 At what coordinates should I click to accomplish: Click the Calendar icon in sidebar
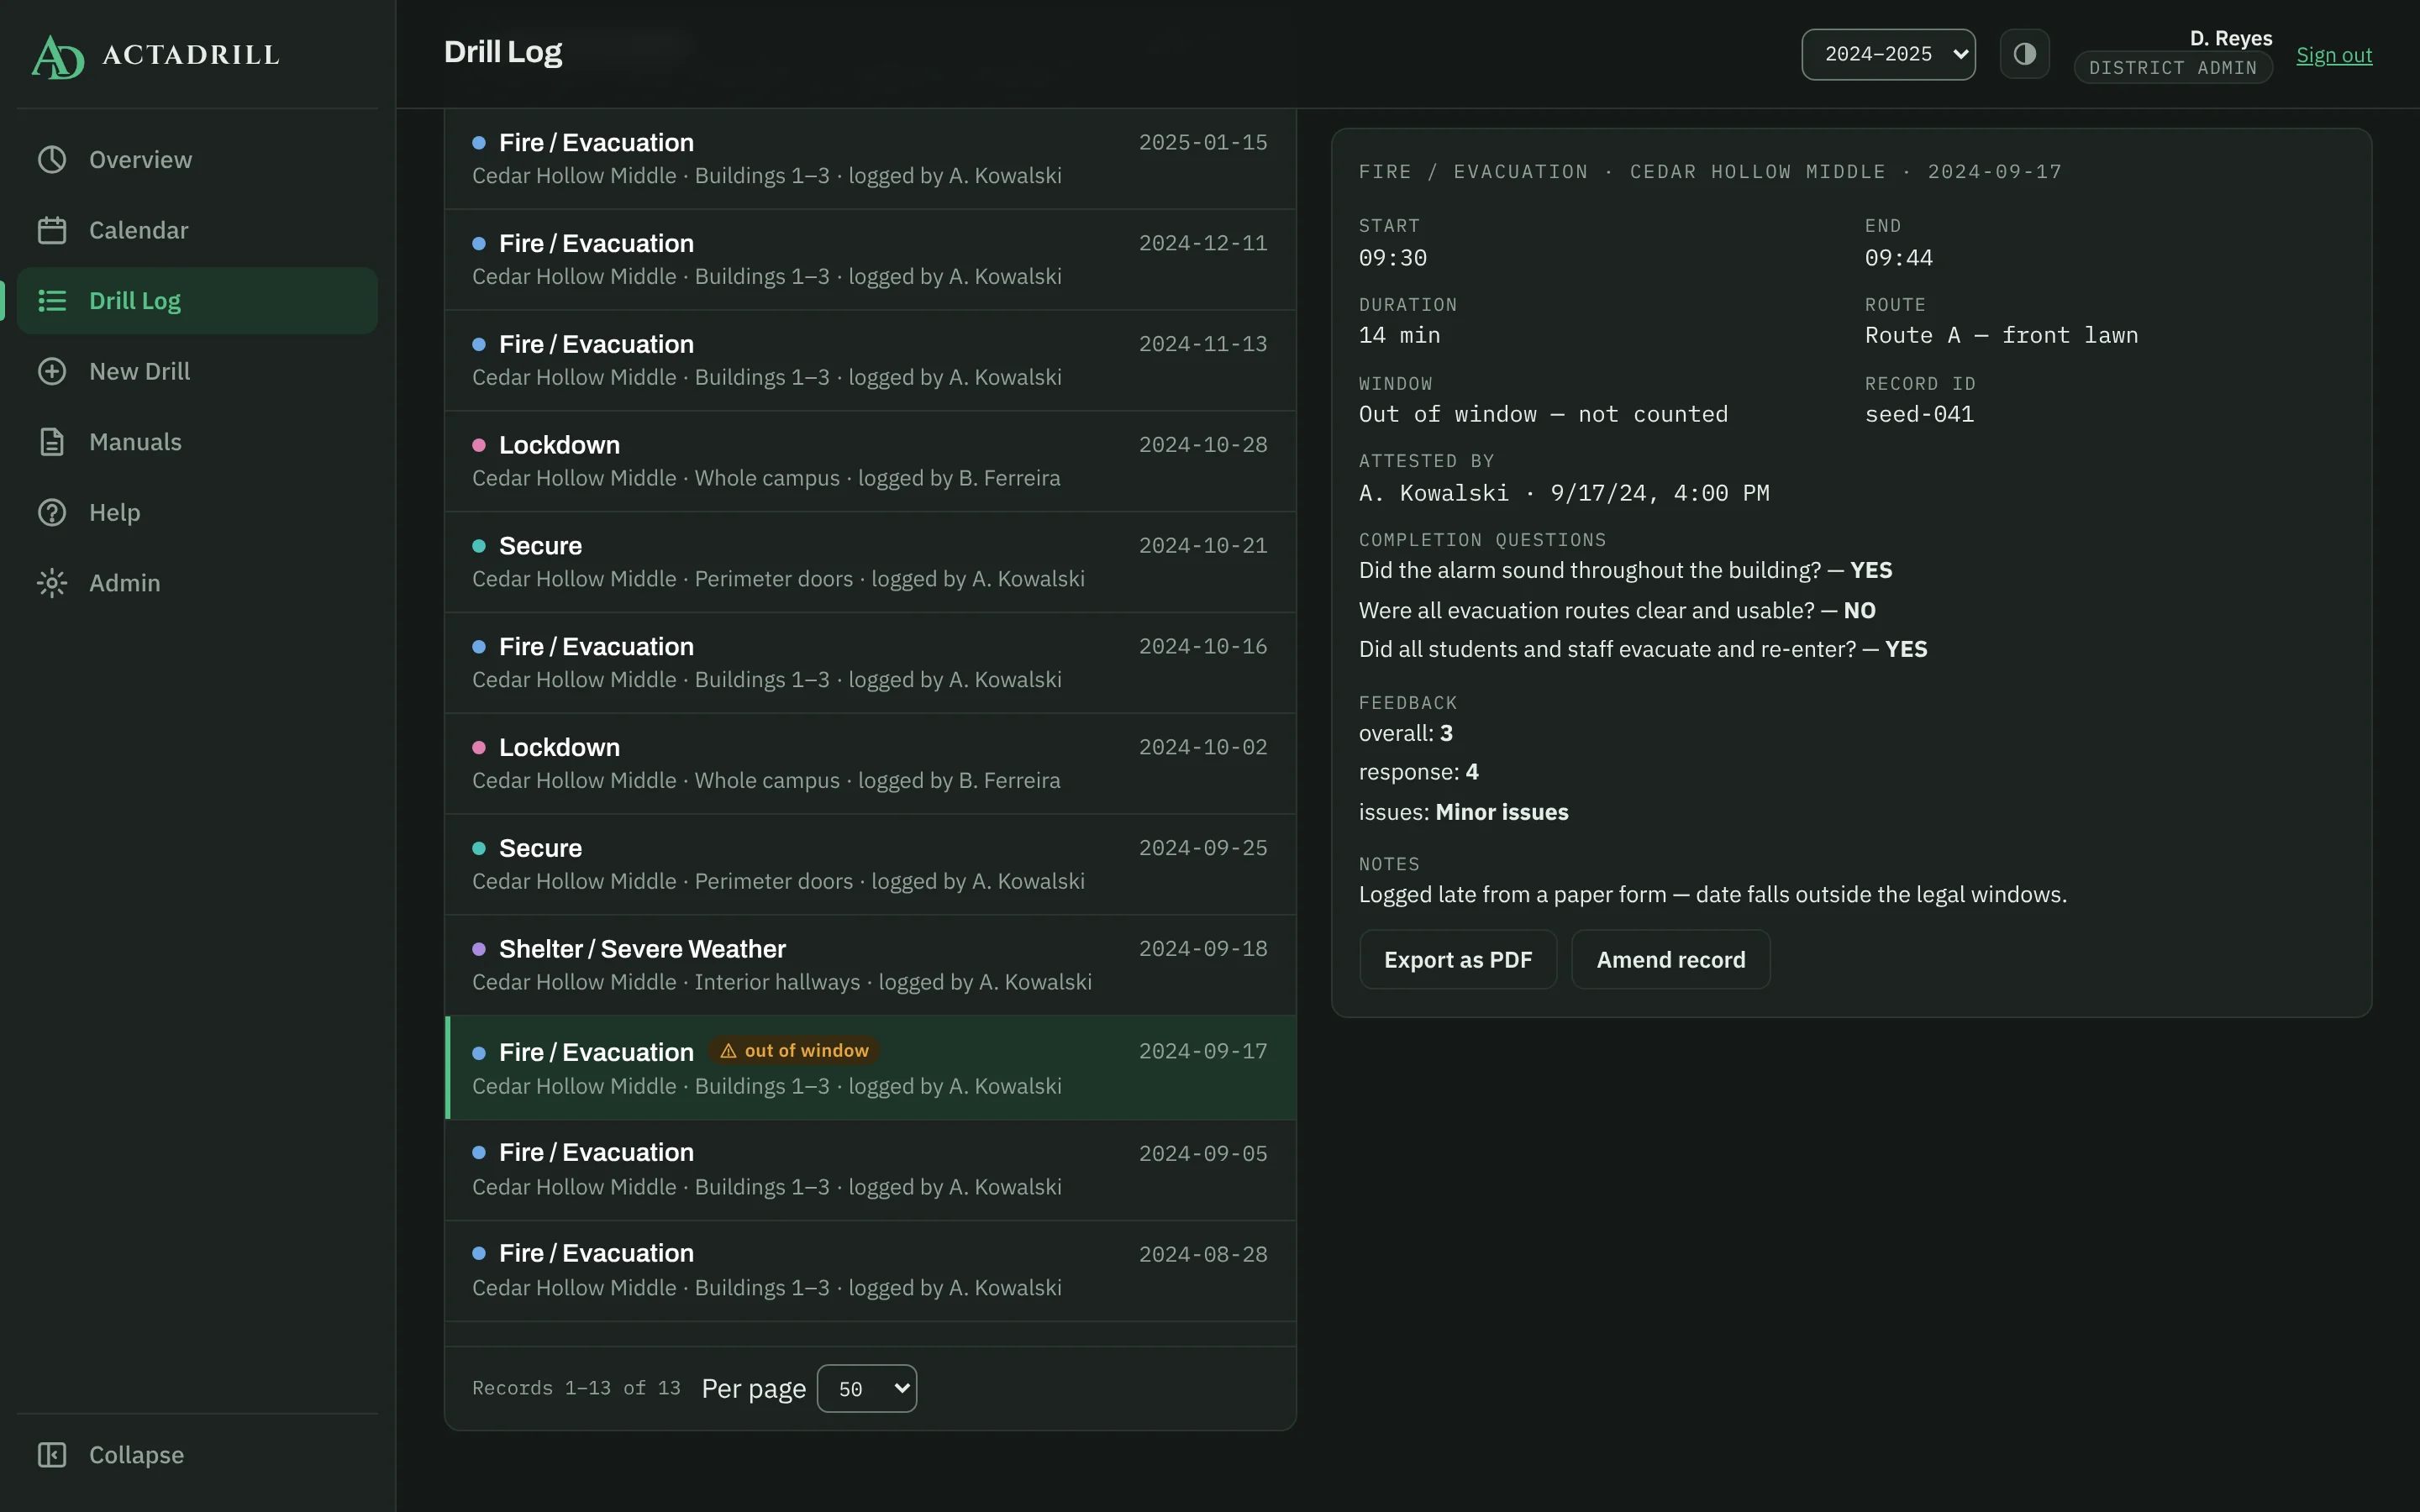(x=52, y=230)
